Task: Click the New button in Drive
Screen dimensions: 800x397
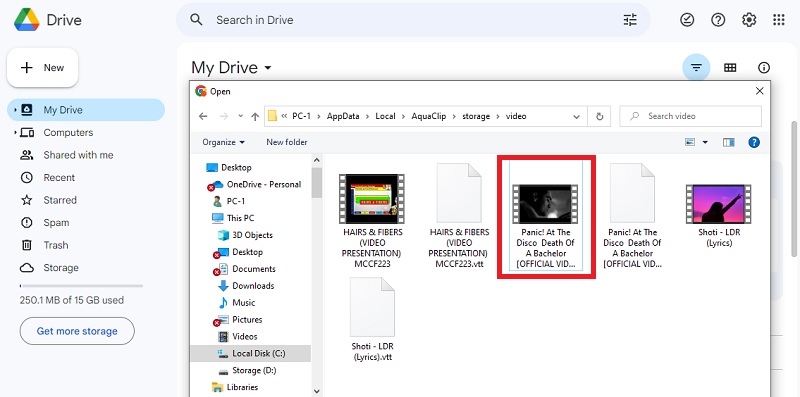Action: (x=42, y=68)
